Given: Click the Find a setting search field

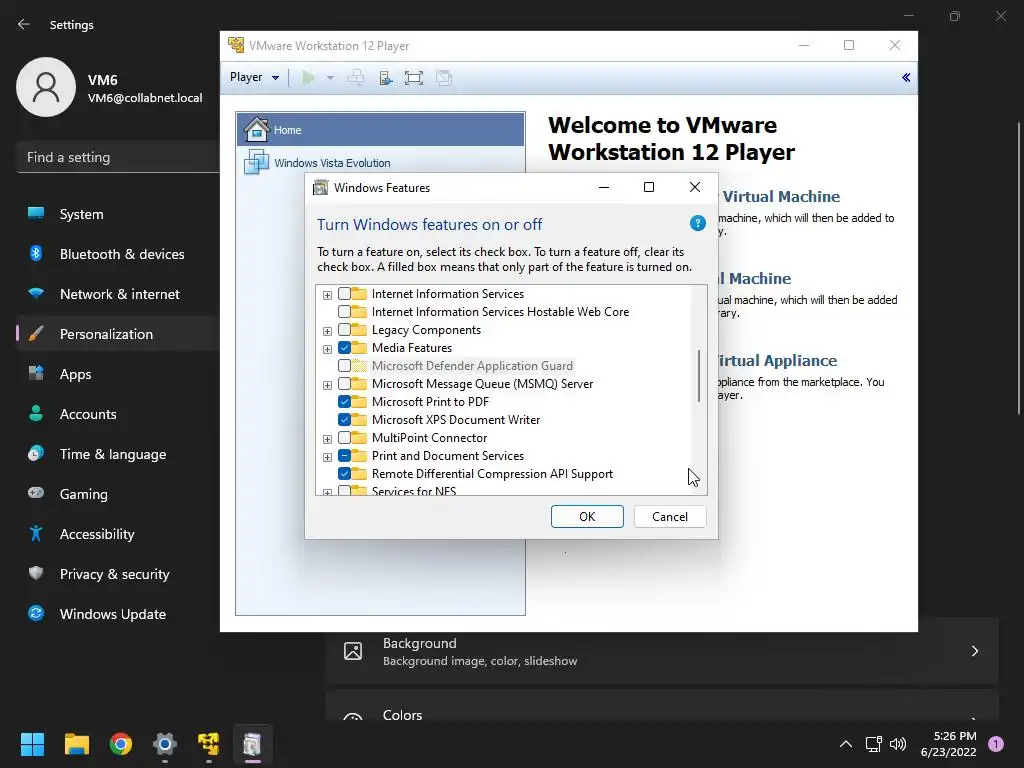Looking at the screenshot, I should tap(118, 157).
